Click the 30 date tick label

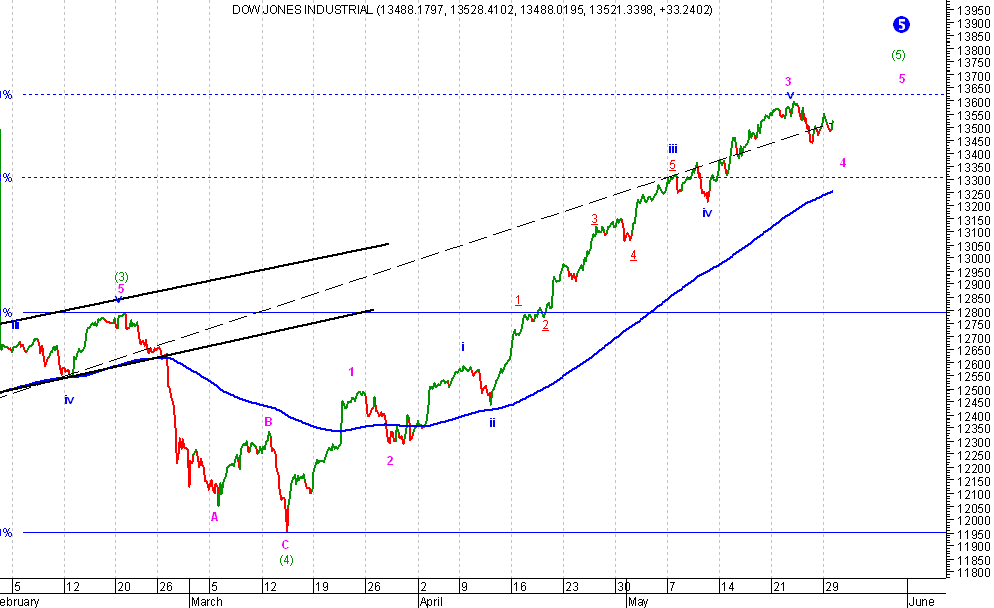(x=624, y=586)
